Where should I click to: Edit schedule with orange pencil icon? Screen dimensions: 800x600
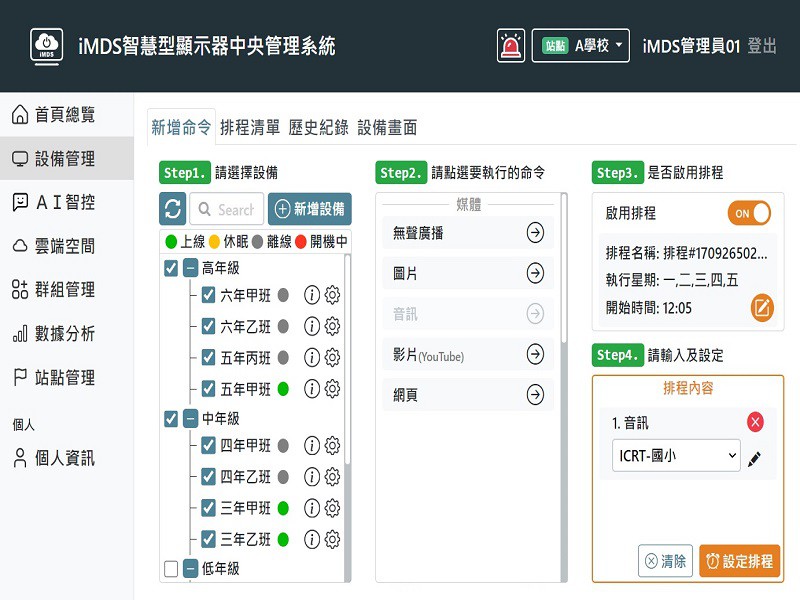click(762, 308)
